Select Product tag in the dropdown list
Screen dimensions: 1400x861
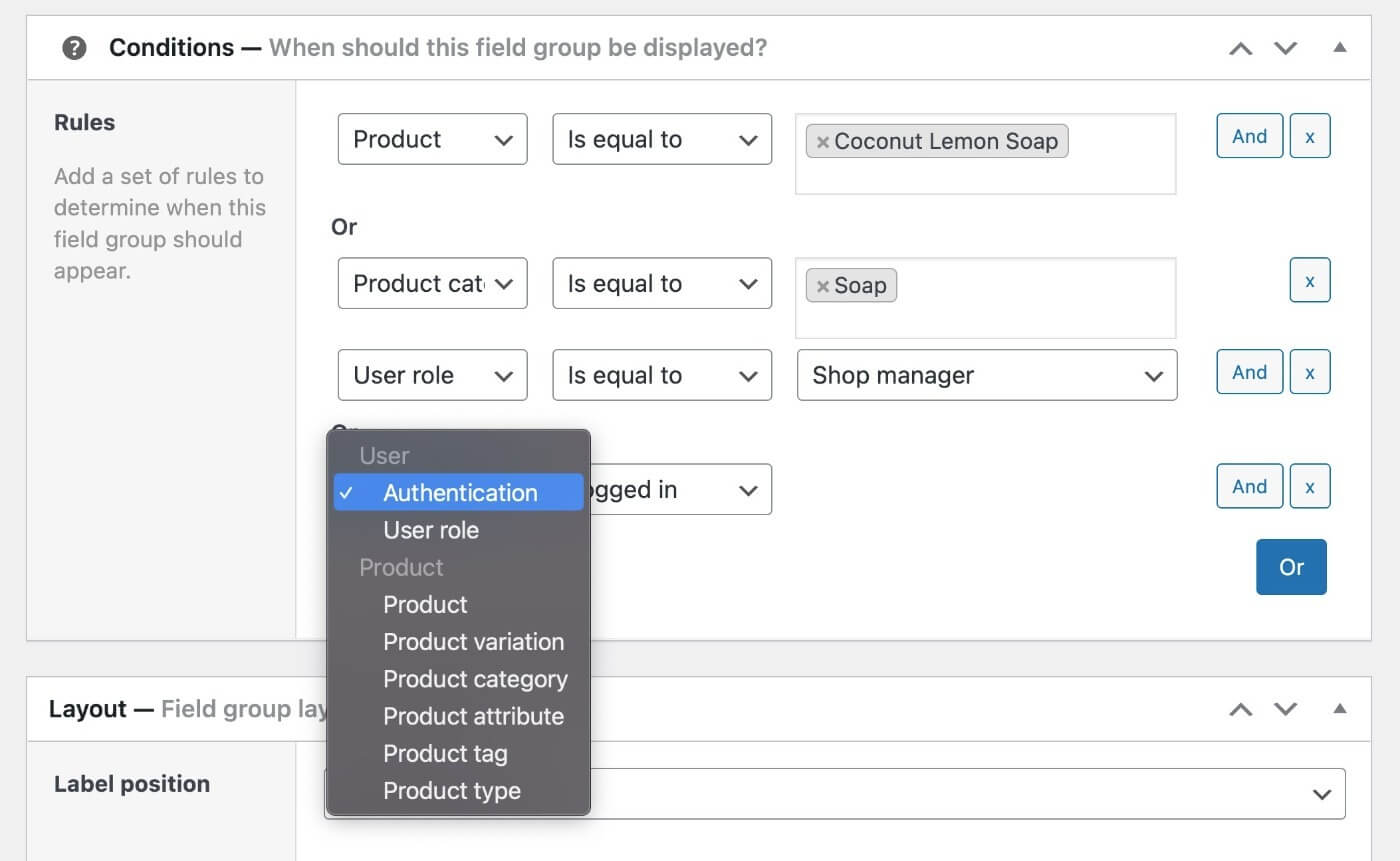[458, 753]
